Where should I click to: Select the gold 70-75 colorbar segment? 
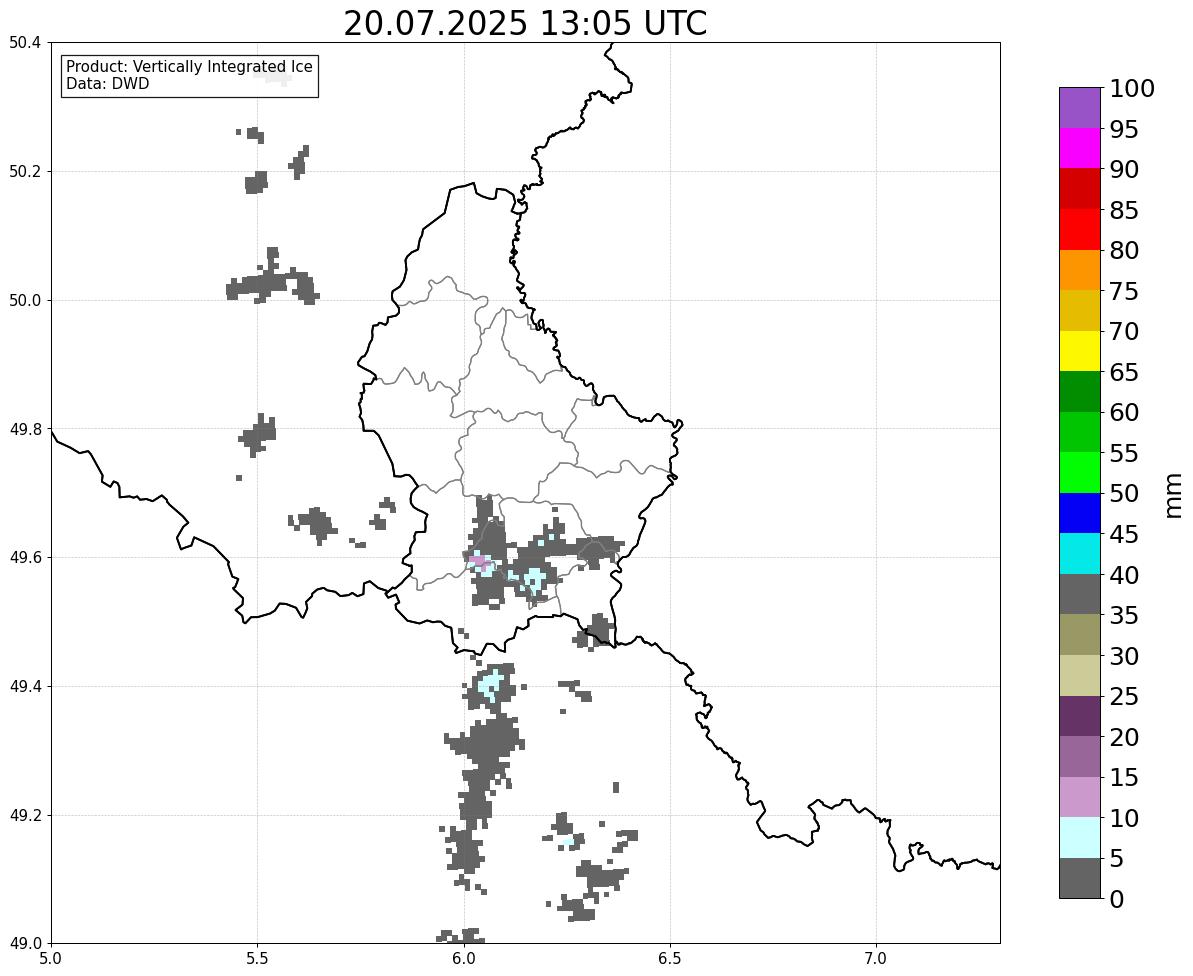click(1080, 310)
